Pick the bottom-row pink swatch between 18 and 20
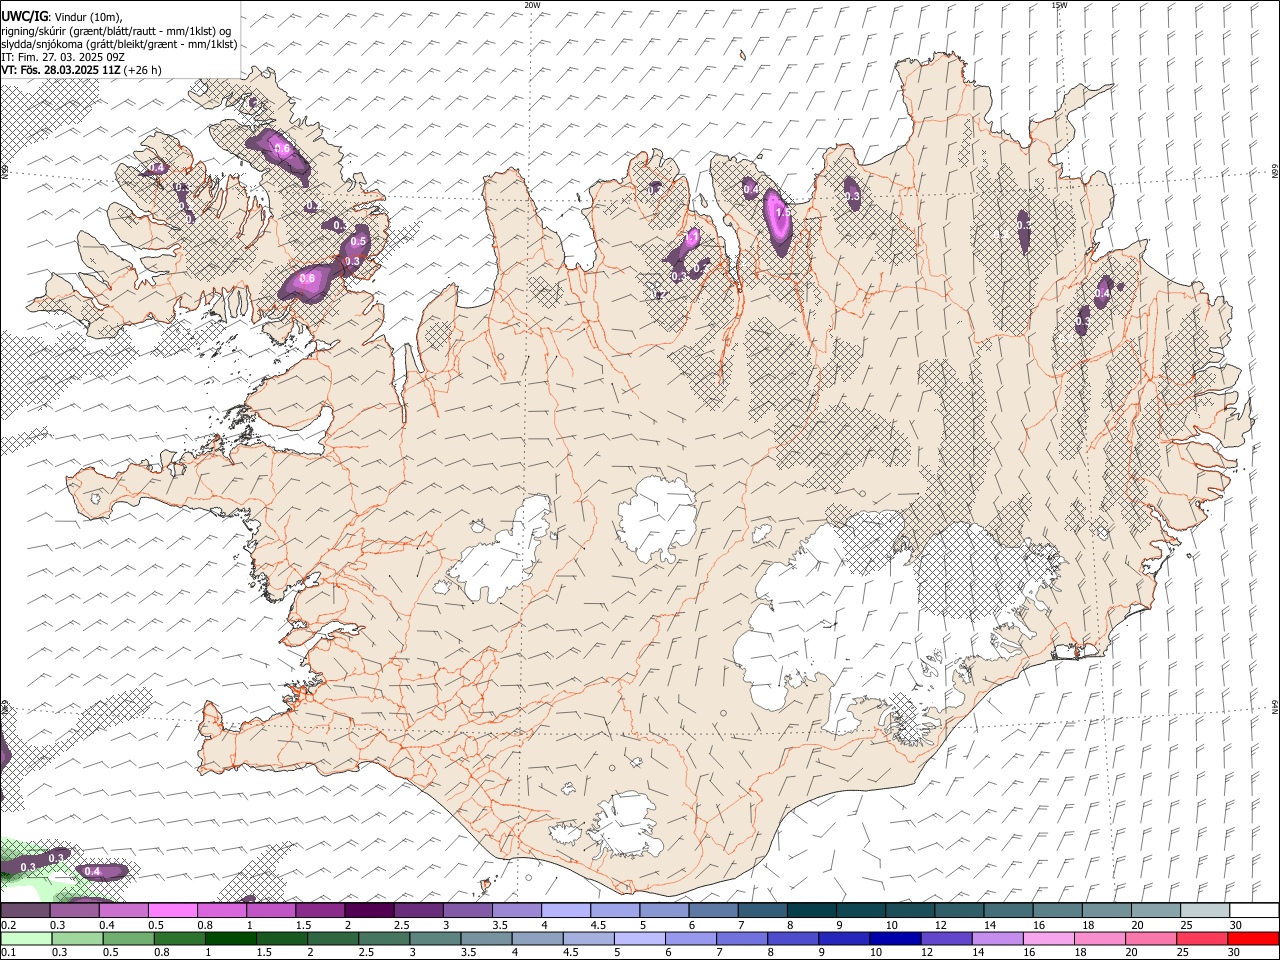The width and height of the screenshot is (1280, 960). point(1099,938)
